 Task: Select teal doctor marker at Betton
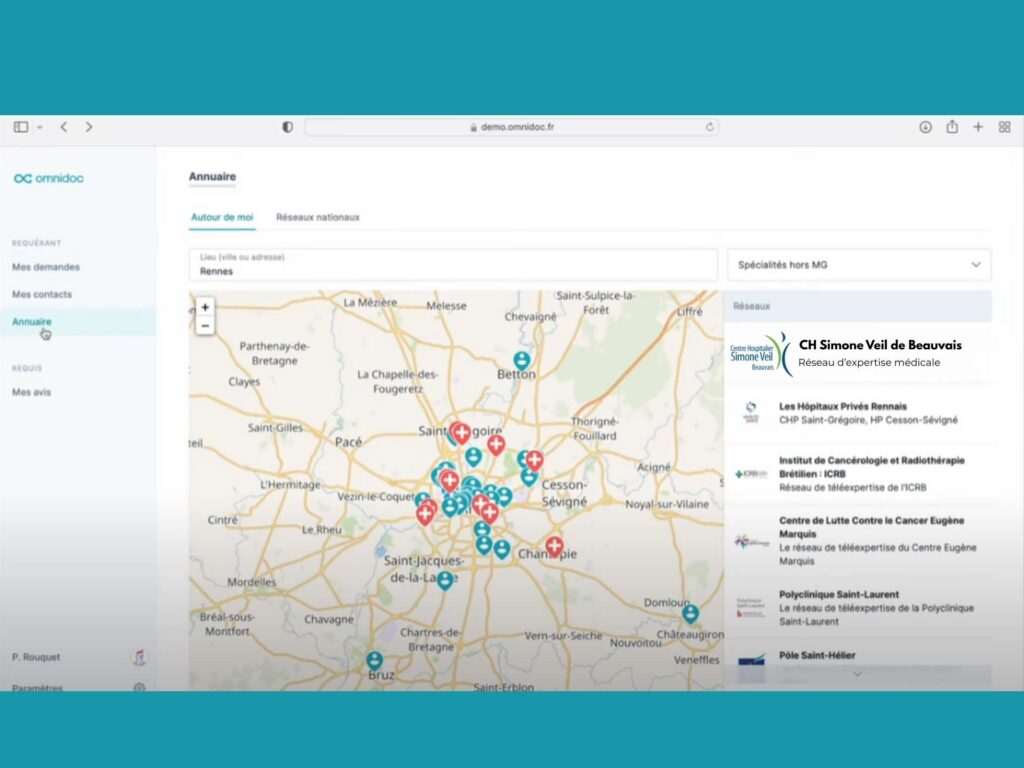pos(522,360)
